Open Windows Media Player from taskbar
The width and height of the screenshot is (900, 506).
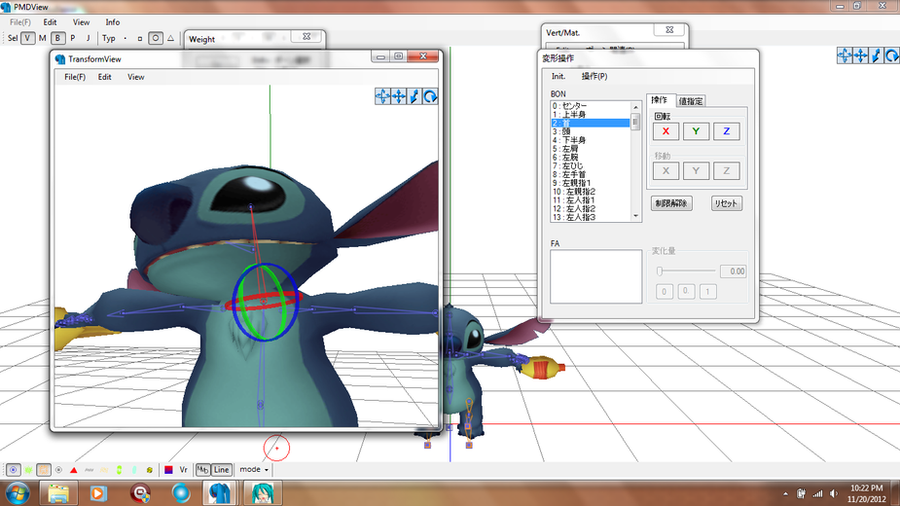(x=98, y=493)
